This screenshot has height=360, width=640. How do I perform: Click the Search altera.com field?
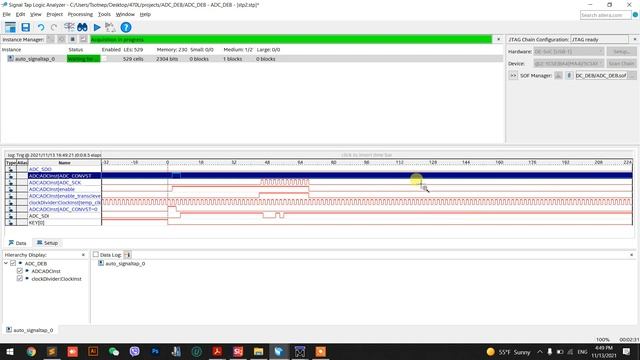605,15
